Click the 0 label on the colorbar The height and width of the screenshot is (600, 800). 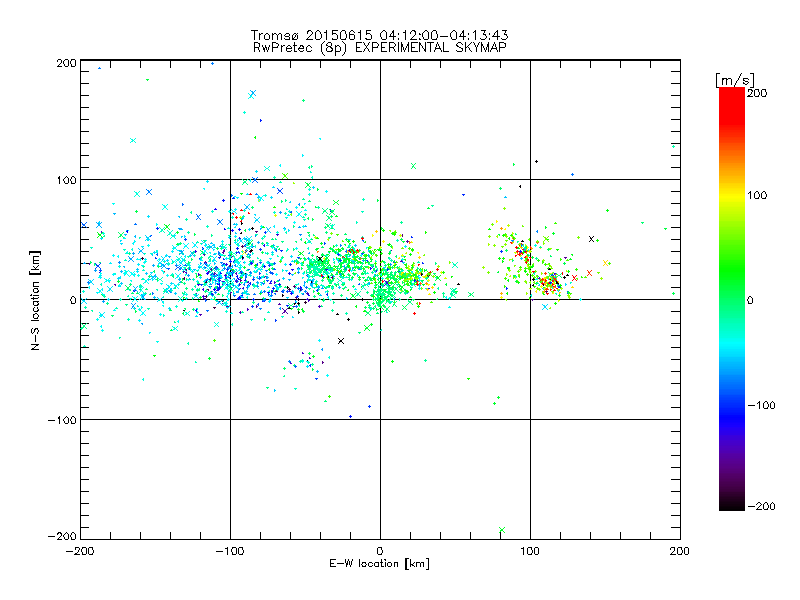[x=750, y=301]
